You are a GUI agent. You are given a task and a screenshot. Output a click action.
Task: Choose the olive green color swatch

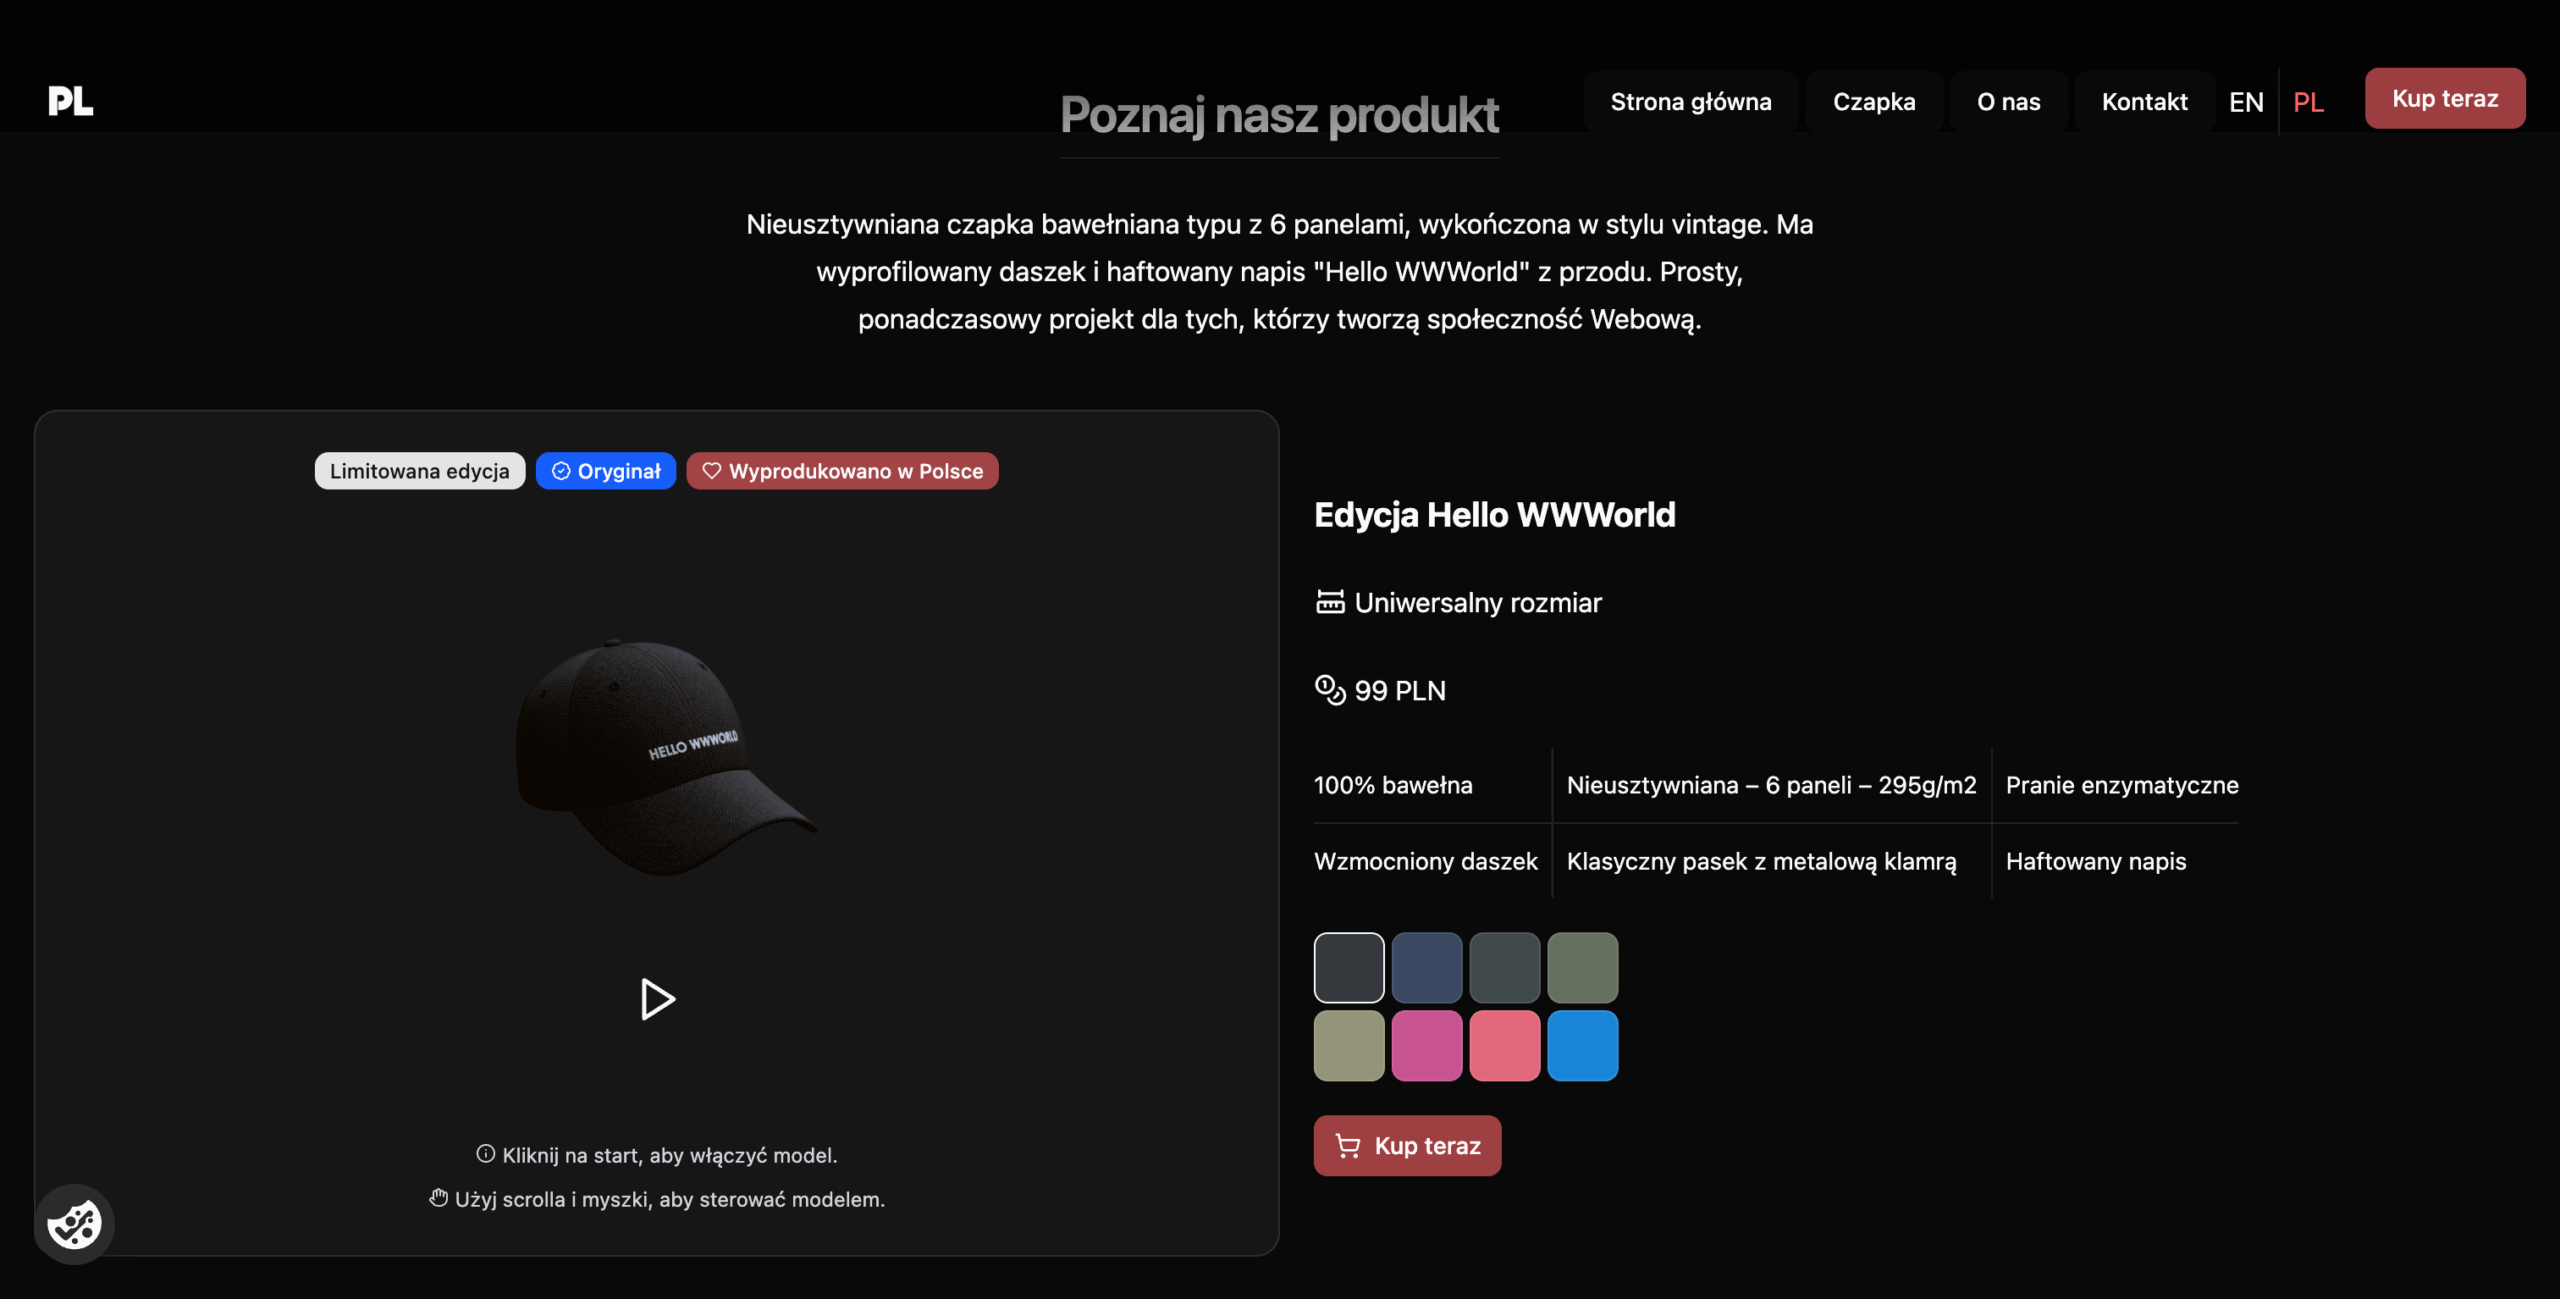tap(1583, 968)
